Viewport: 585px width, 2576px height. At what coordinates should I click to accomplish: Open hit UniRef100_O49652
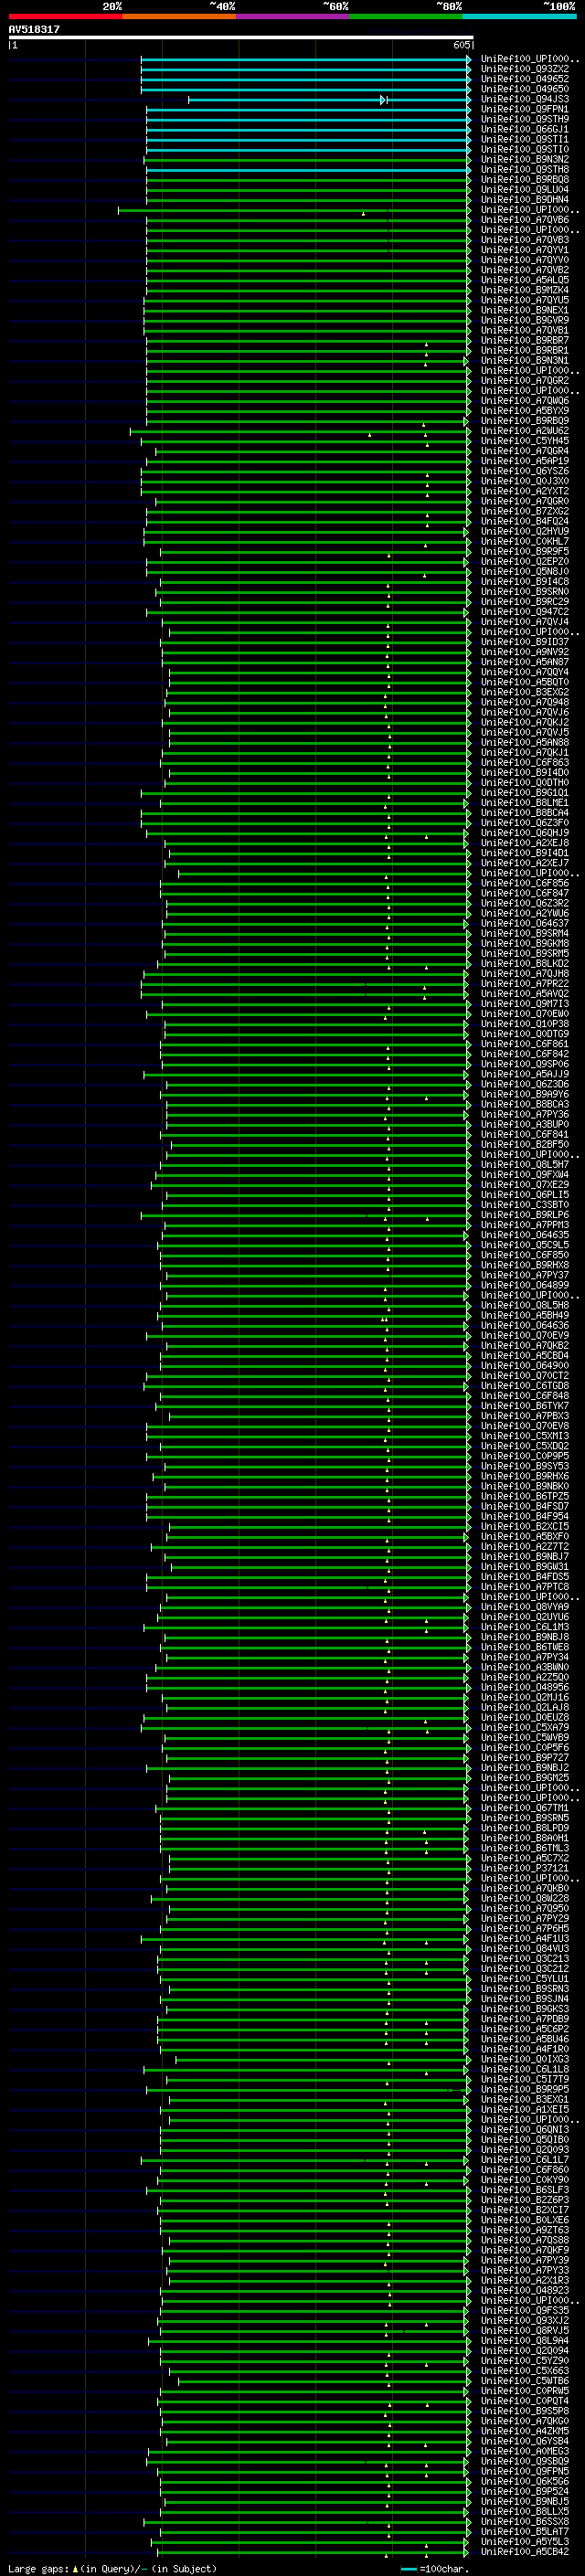pyautogui.click(x=525, y=79)
